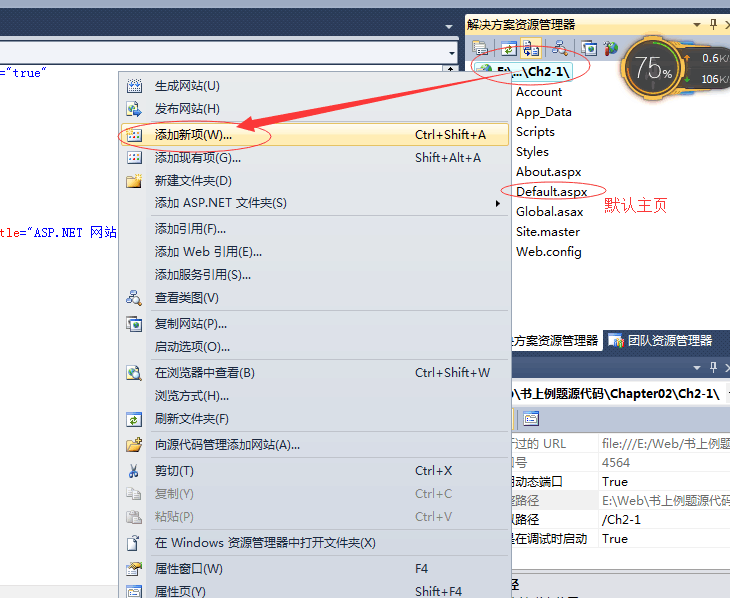The height and width of the screenshot is (598, 730).
Task: Click the Refresh icon in Solution Explorer toolbar
Action: (508, 48)
